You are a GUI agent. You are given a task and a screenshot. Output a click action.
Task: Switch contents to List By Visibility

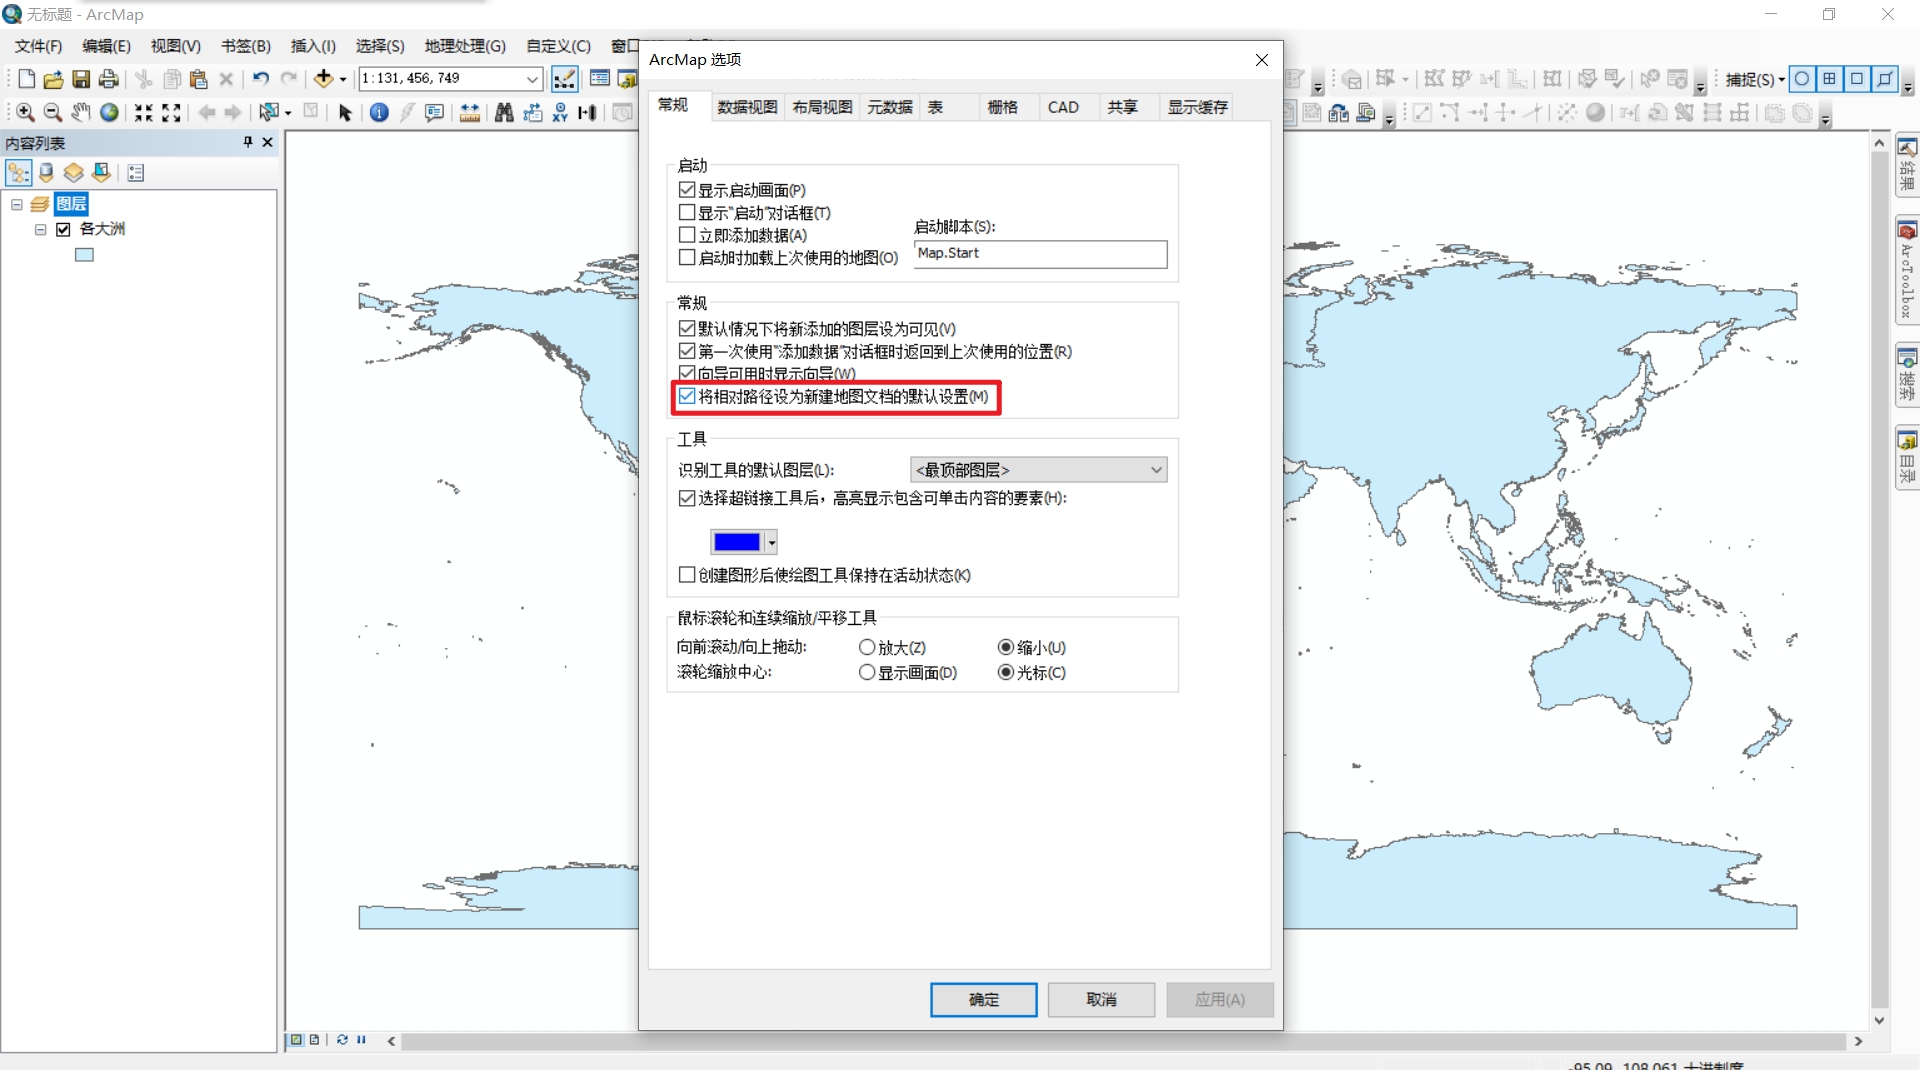click(x=74, y=173)
